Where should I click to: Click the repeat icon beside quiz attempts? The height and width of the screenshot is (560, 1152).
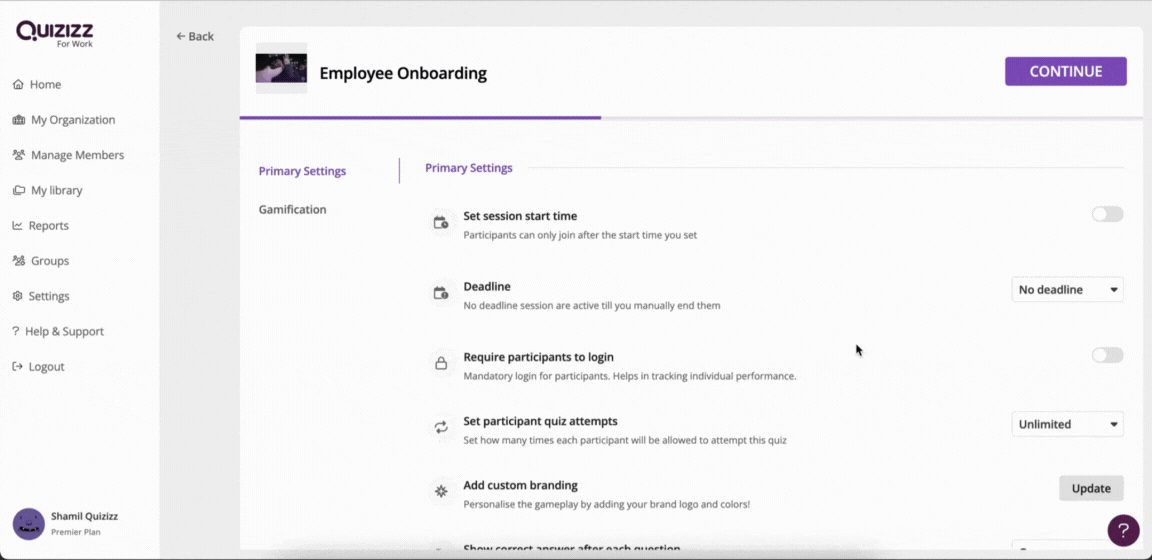[x=441, y=427]
